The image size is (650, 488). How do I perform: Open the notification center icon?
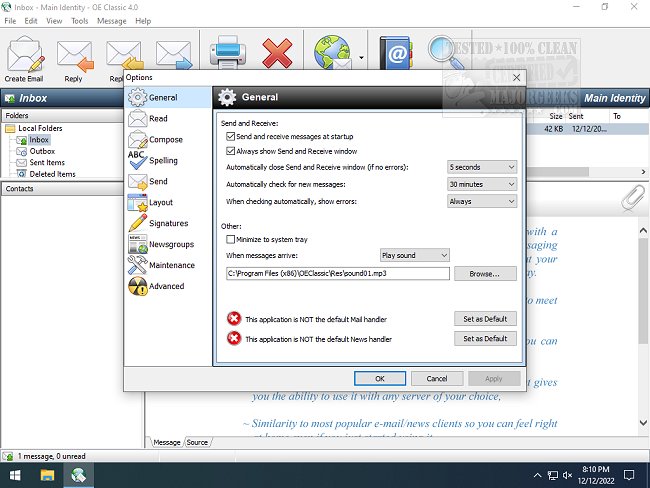629,475
